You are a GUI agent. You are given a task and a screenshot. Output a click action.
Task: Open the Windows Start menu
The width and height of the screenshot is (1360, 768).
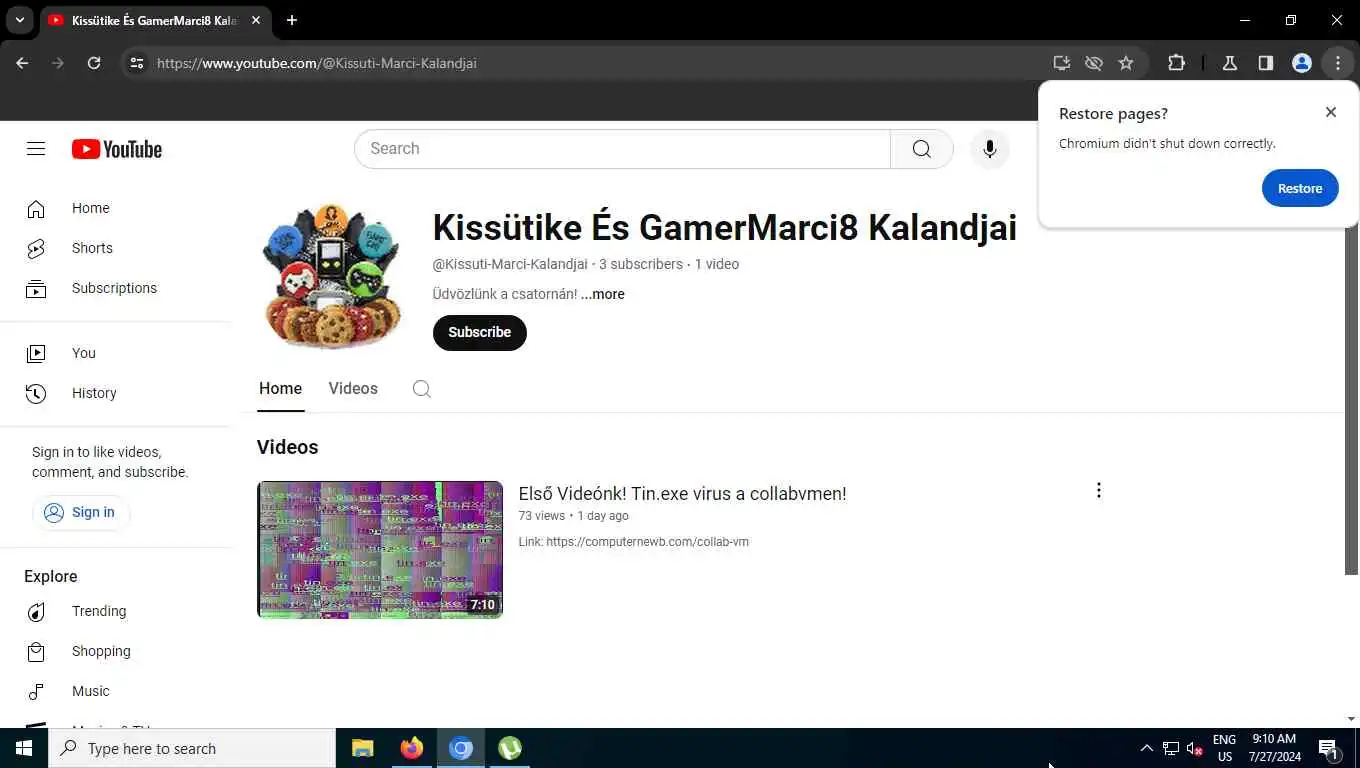[24, 748]
